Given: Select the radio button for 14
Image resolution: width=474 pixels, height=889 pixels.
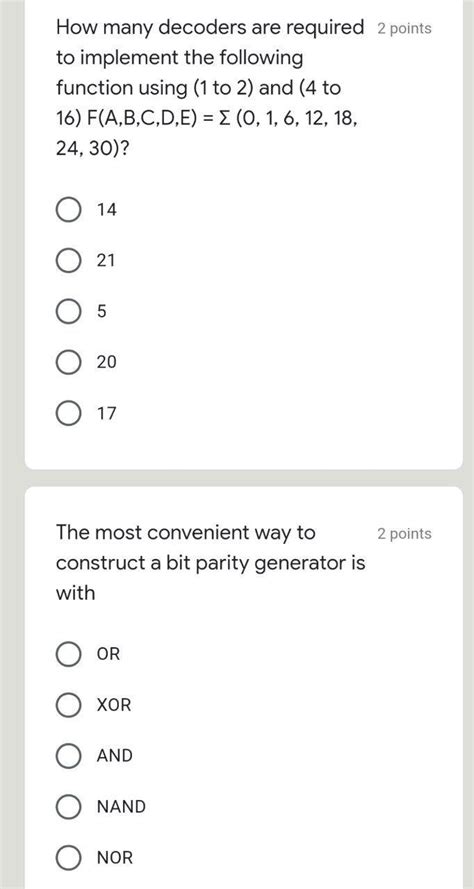Looking at the screenshot, I should click(x=68, y=210).
